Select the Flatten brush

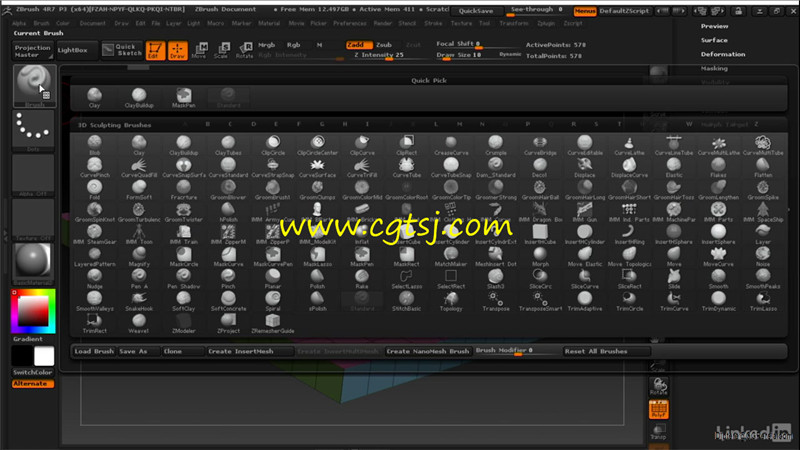(x=763, y=168)
